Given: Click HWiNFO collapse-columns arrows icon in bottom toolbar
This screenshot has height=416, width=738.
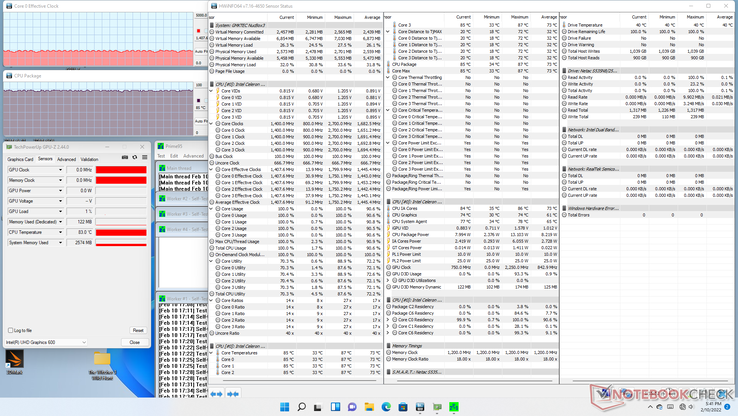Looking at the screenshot, I should coord(233,394).
